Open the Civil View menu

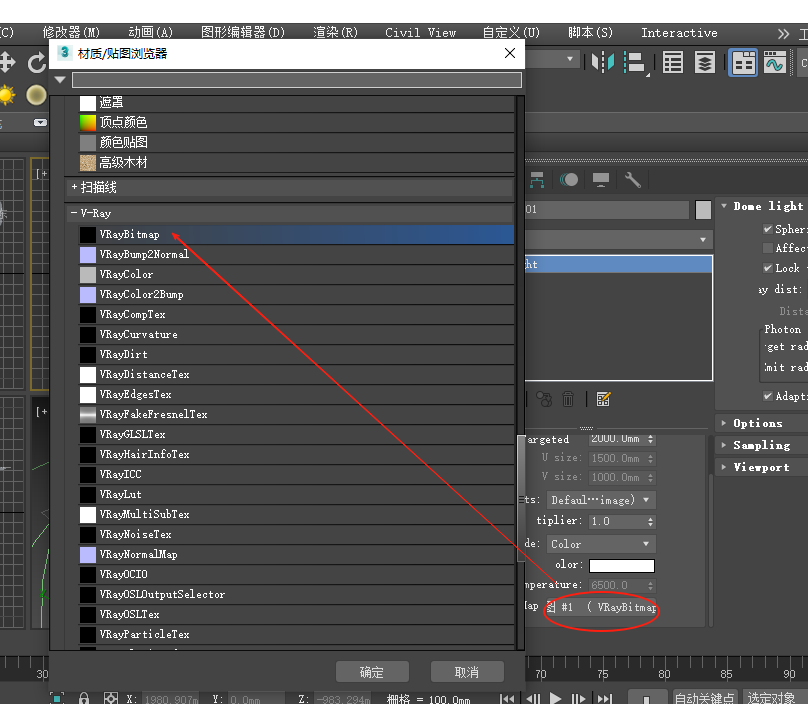(x=420, y=32)
